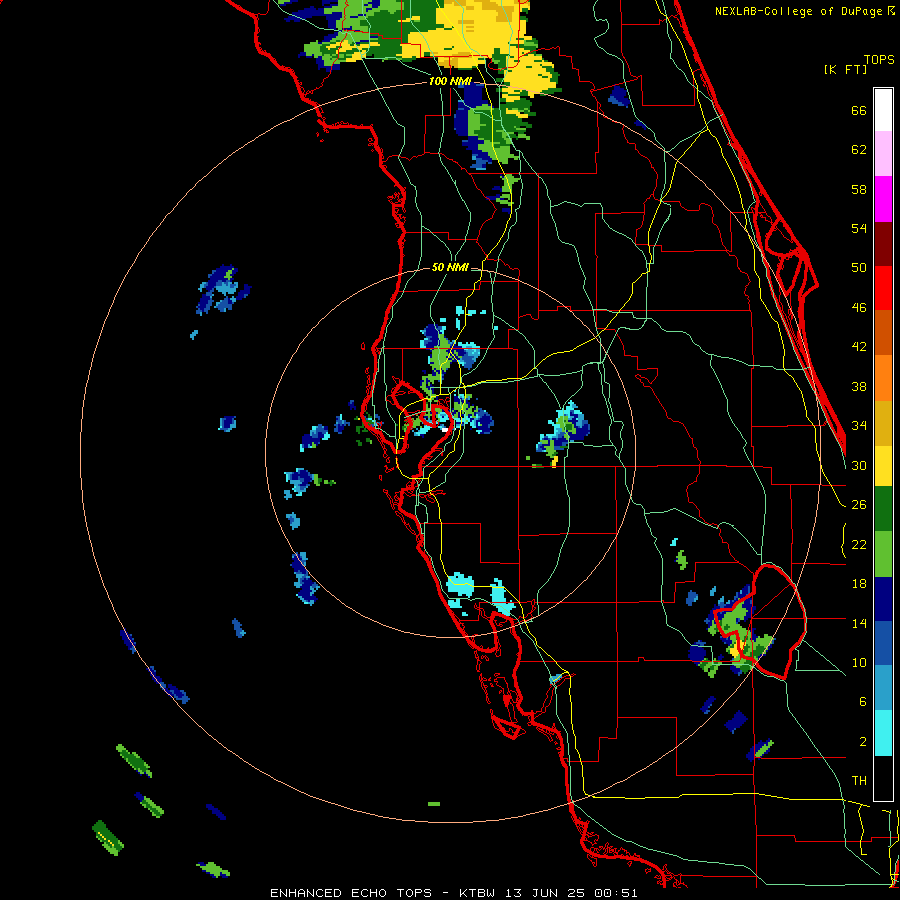The height and width of the screenshot is (900, 900).
Task: Choose the navy blue legend swatch
Action: pos(883,599)
